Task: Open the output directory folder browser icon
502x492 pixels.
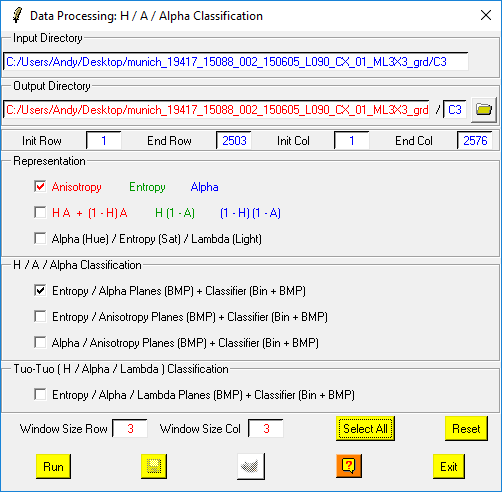Action: [x=484, y=110]
